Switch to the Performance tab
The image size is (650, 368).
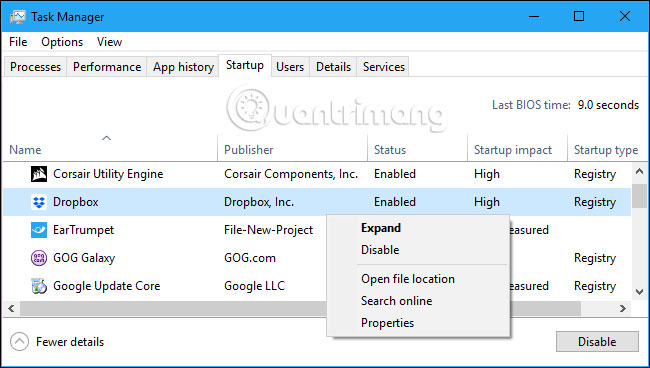click(107, 67)
